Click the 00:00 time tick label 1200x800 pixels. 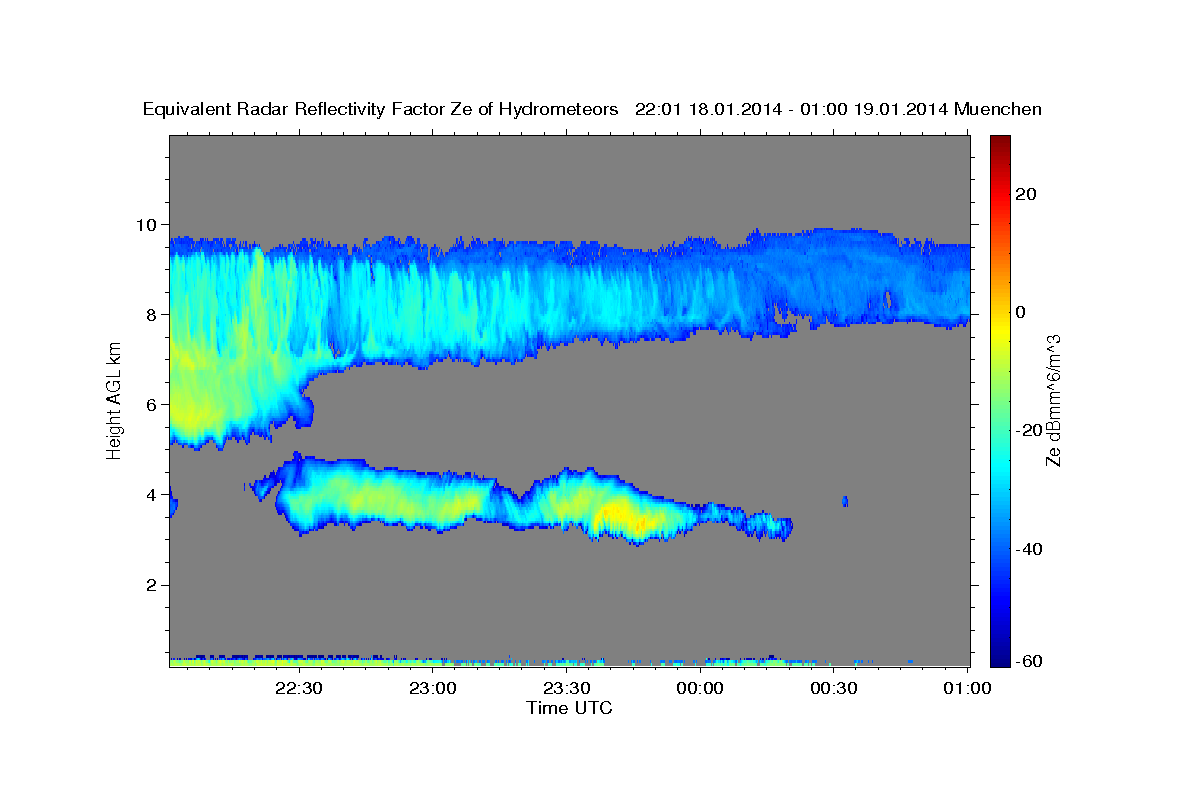click(700, 688)
